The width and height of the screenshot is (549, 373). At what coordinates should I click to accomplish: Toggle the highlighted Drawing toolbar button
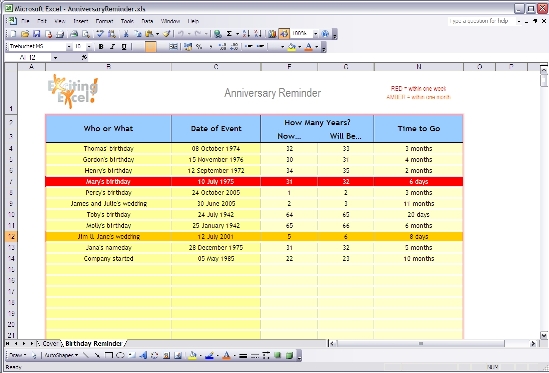[284, 34]
